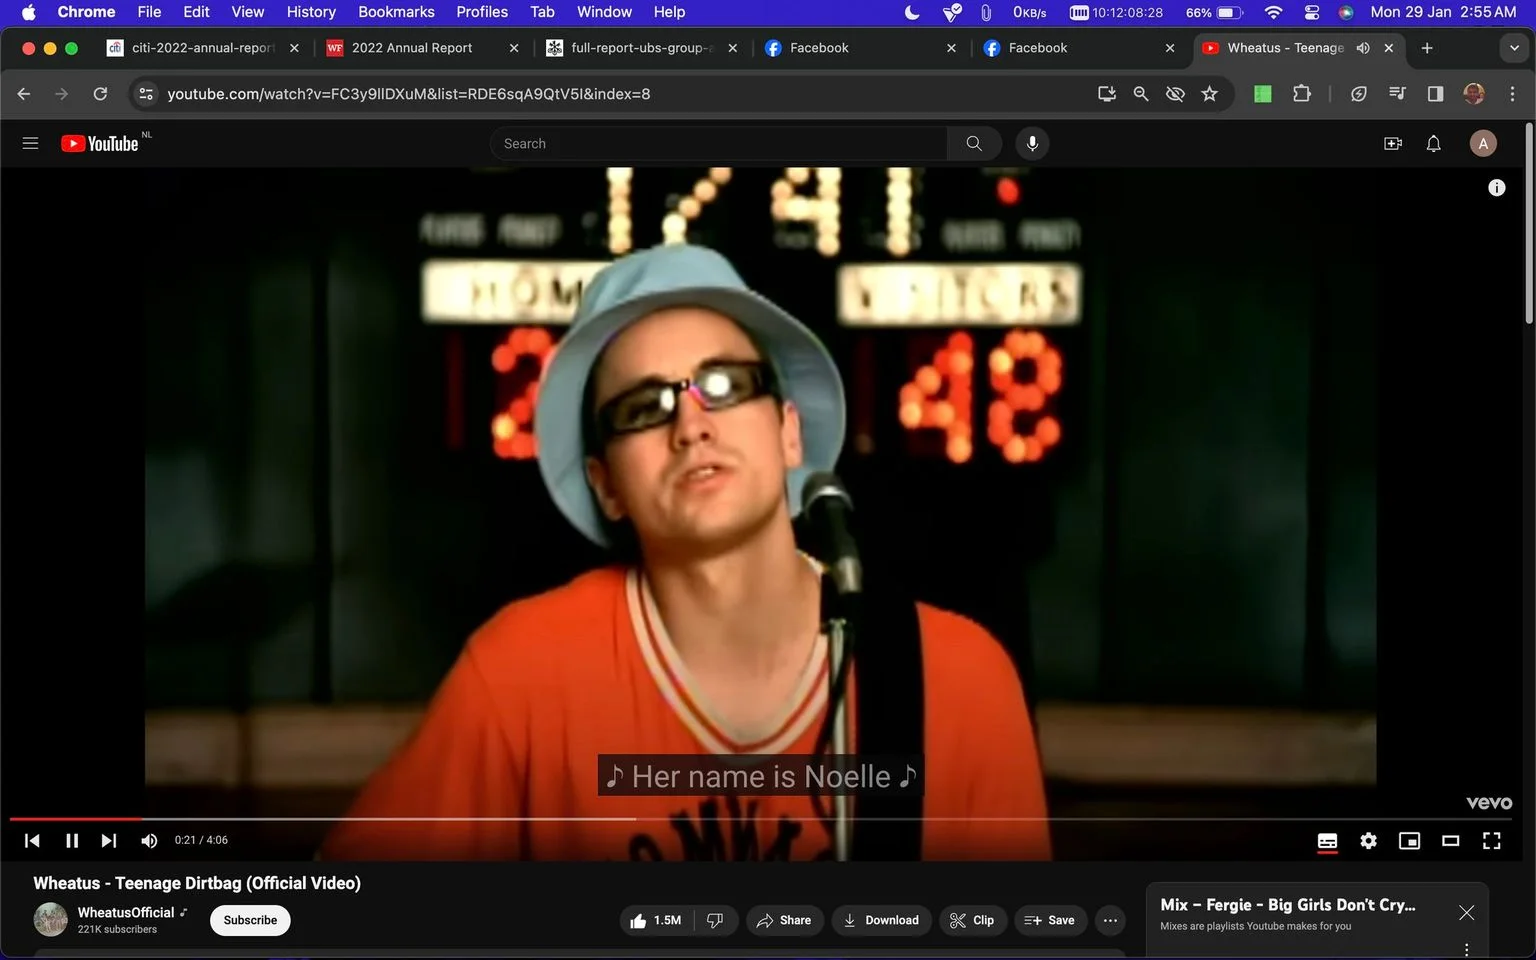
Task: Switch to full-report-ubs-group tab
Action: [x=640, y=47]
